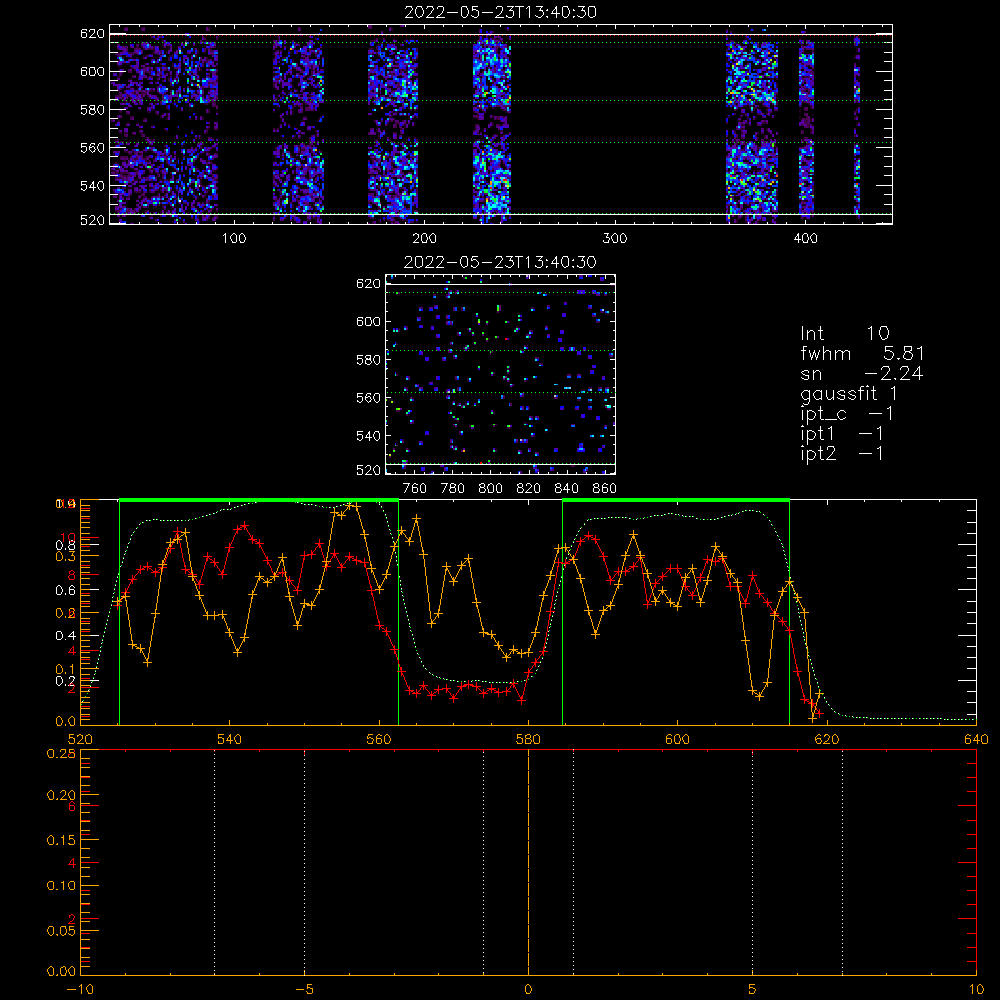Image resolution: width=1000 pixels, height=1000 pixels.
Task: Select the 'Int 10' readout line
Action: coord(844,333)
